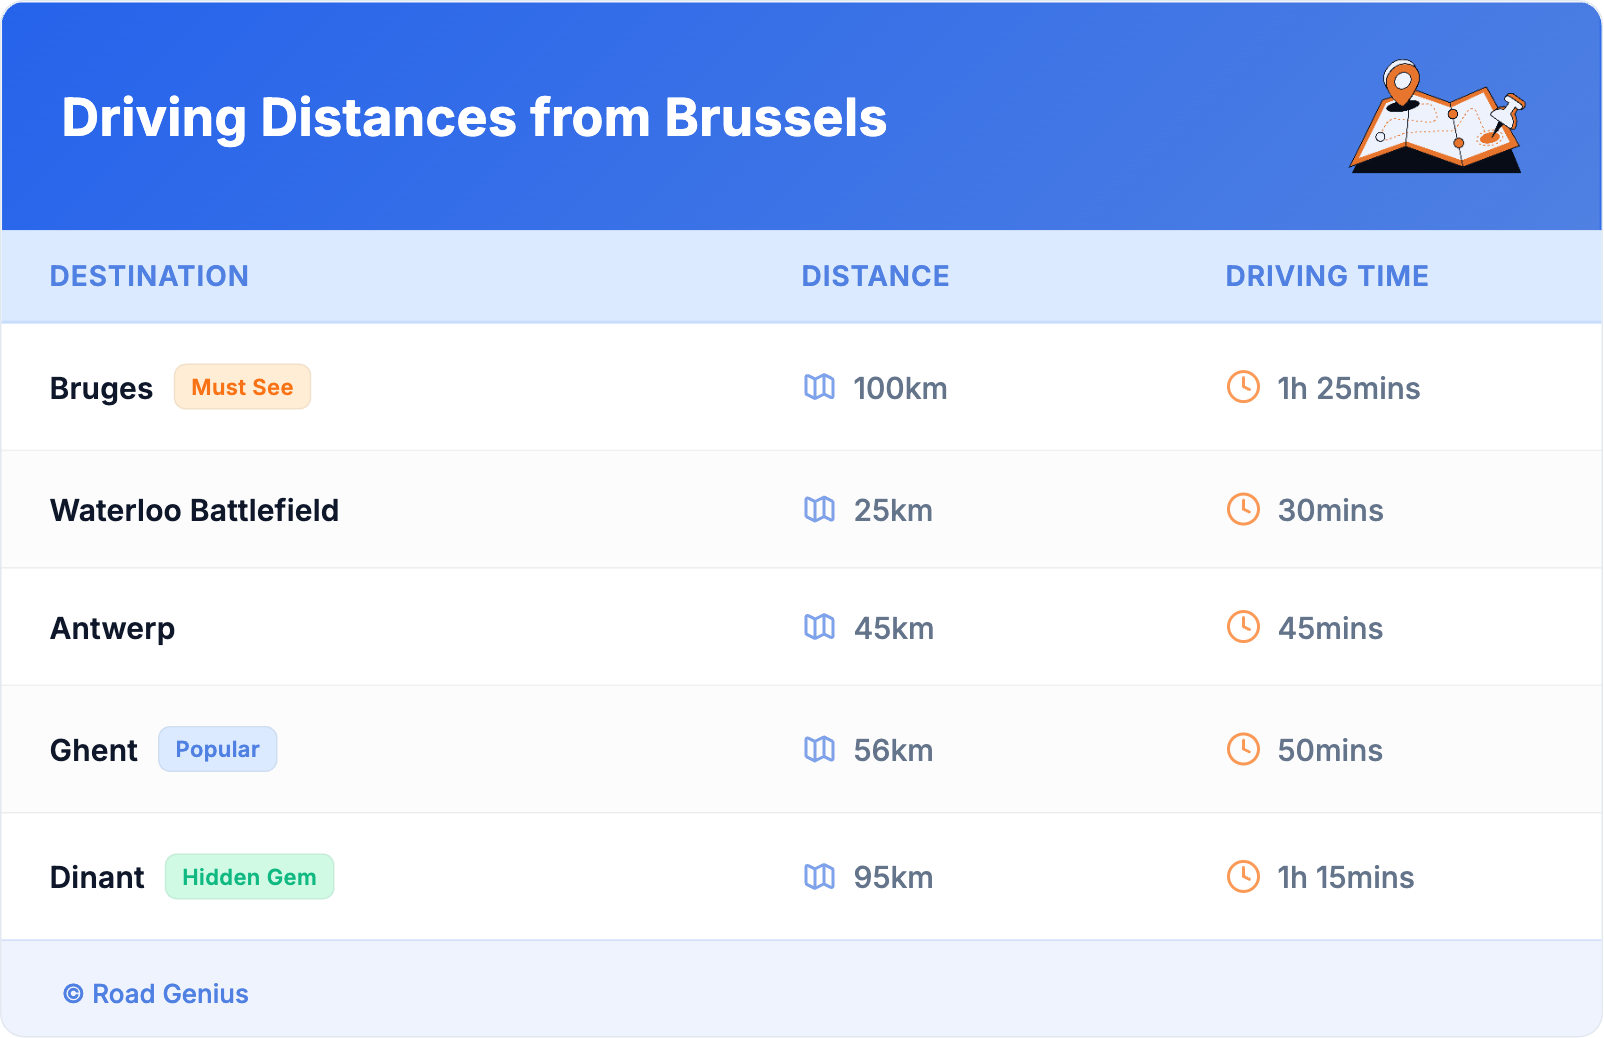Click the map icon beside 95km
Screen dimensions: 1604x1038
(819, 877)
